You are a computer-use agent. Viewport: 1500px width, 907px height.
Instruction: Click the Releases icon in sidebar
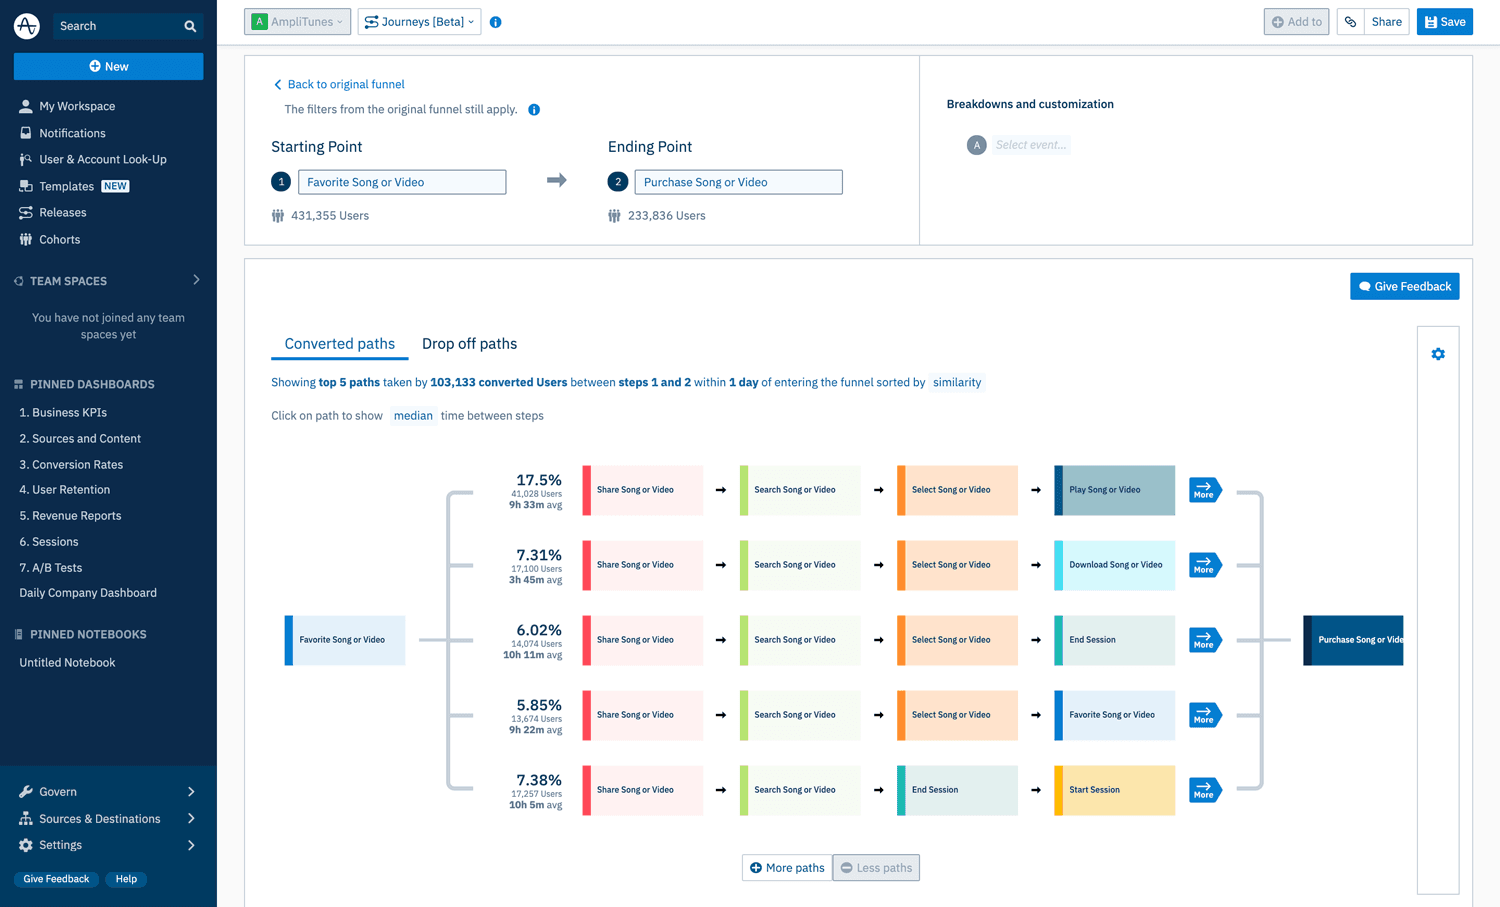click(x=25, y=212)
